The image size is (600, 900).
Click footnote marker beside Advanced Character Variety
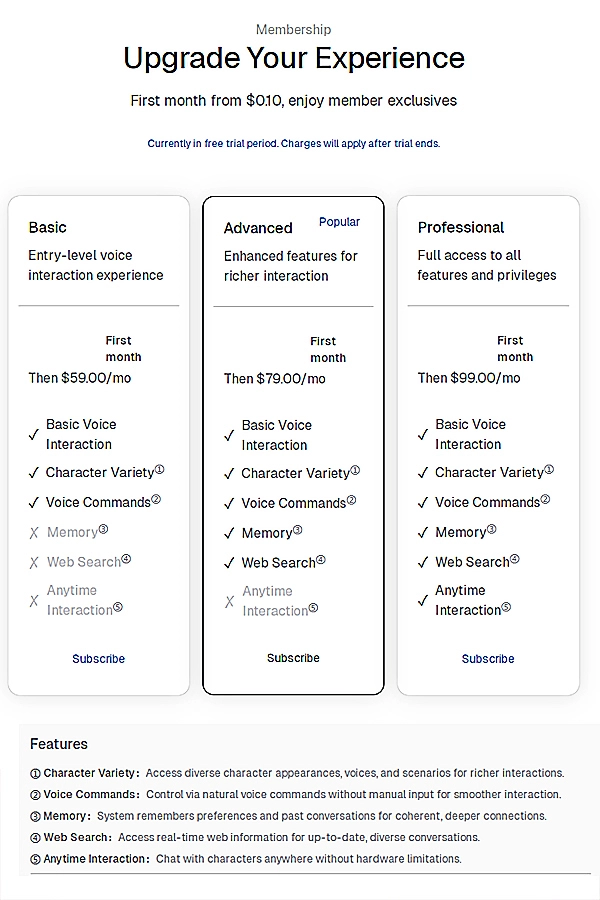[355, 470]
